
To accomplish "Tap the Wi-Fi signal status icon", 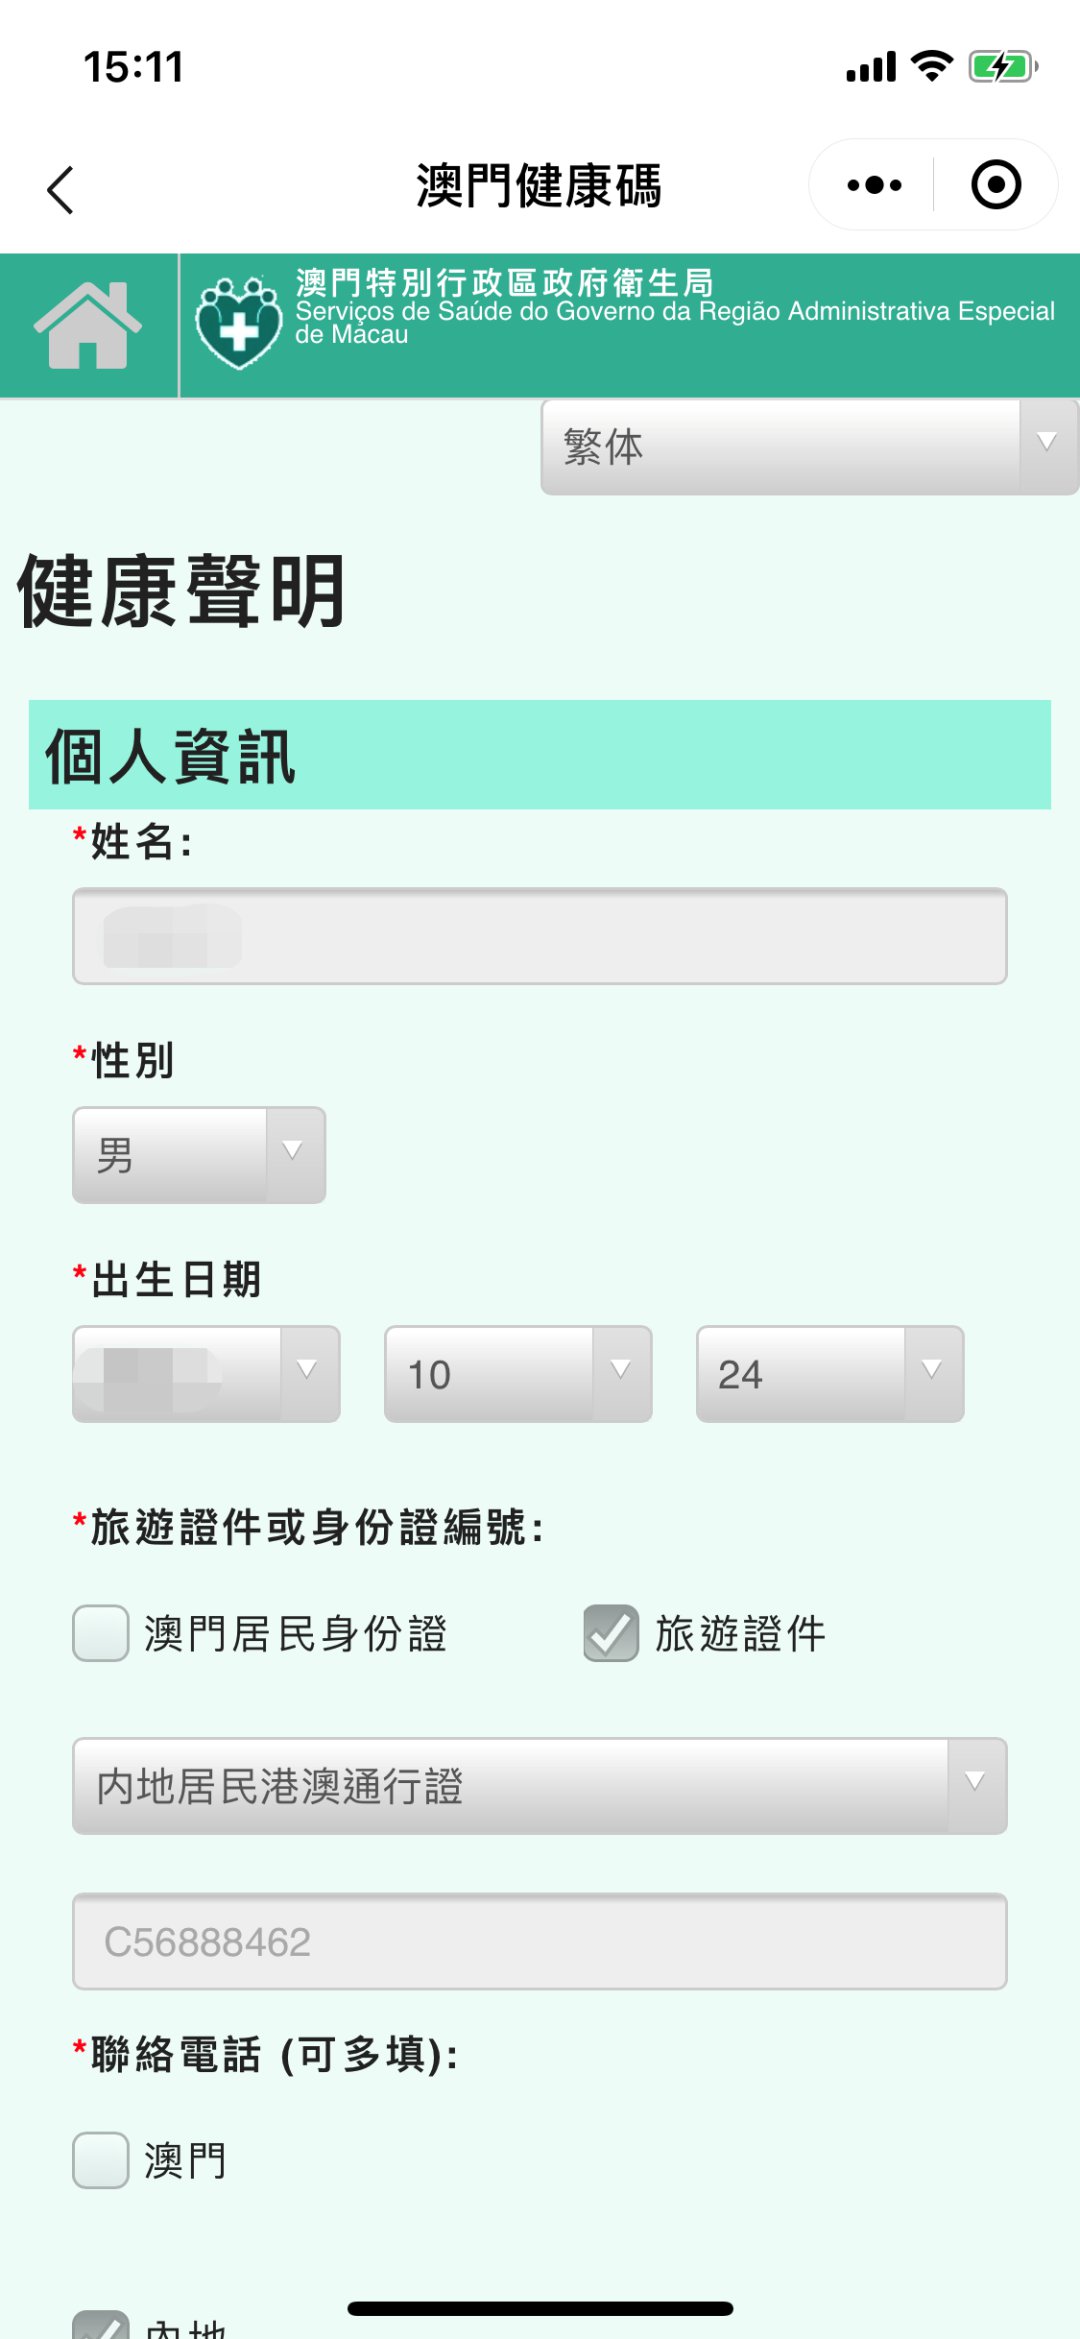I will pyautogui.click(x=932, y=66).
